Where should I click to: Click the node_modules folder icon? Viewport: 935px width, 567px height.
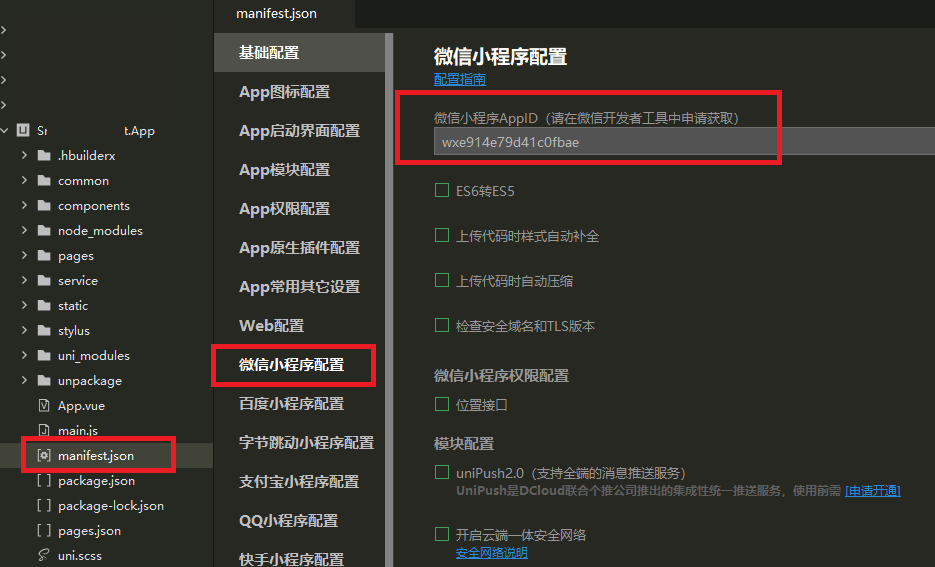tap(43, 230)
